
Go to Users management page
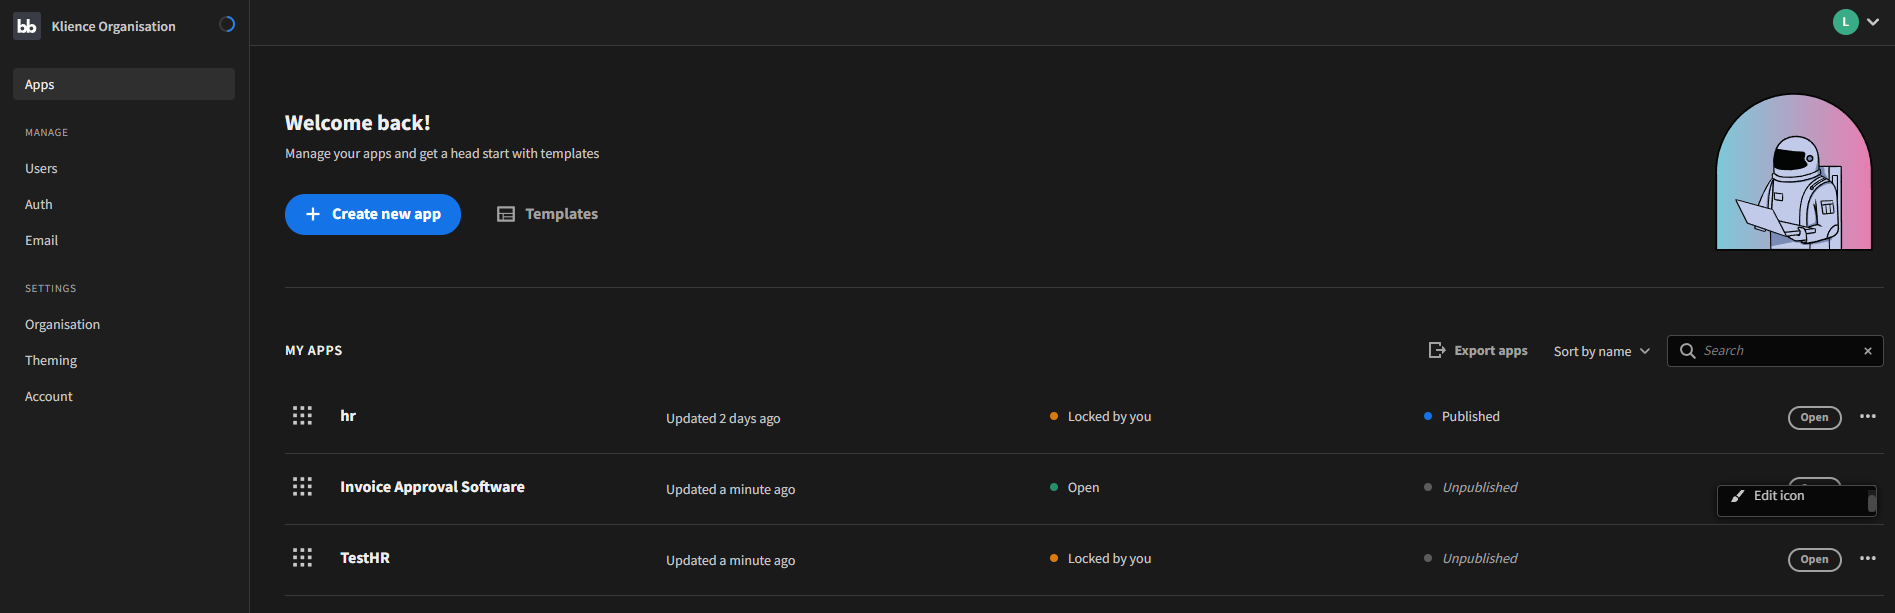tap(41, 168)
